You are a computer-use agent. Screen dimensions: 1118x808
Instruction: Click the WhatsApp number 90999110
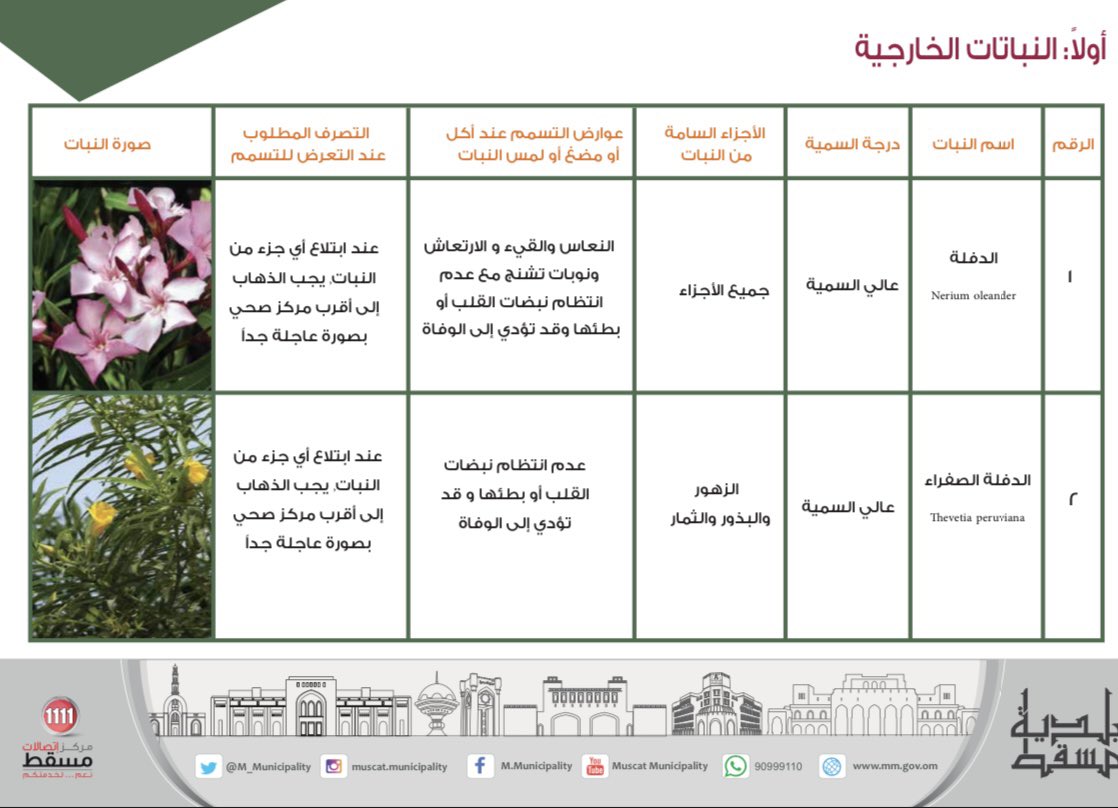click(x=778, y=767)
